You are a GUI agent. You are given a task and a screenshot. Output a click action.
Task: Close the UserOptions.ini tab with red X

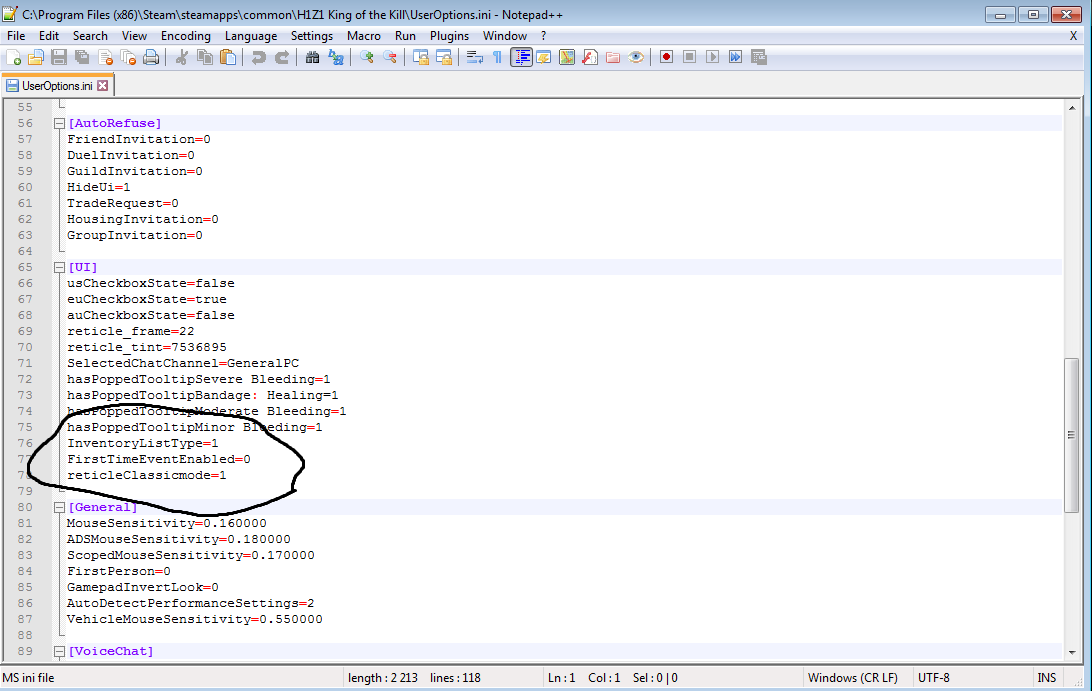click(102, 86)
